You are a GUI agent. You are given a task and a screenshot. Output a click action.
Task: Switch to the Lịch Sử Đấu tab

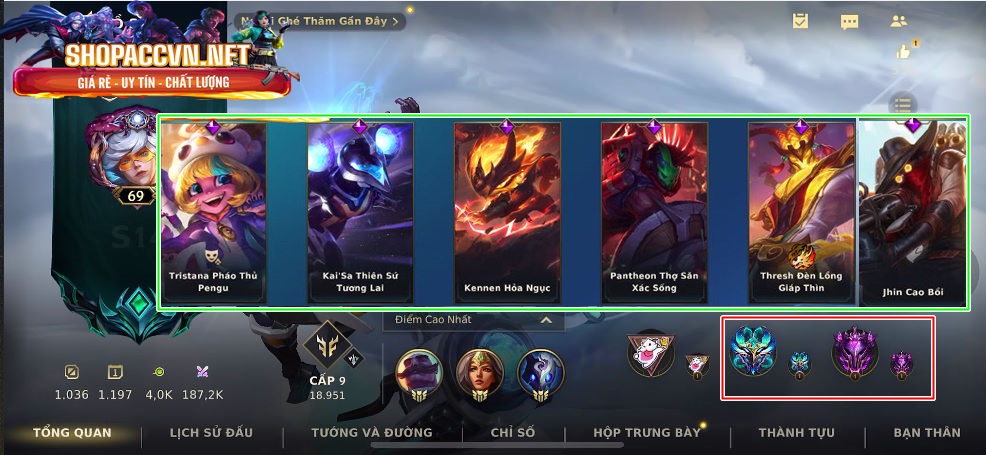(211, 432)
